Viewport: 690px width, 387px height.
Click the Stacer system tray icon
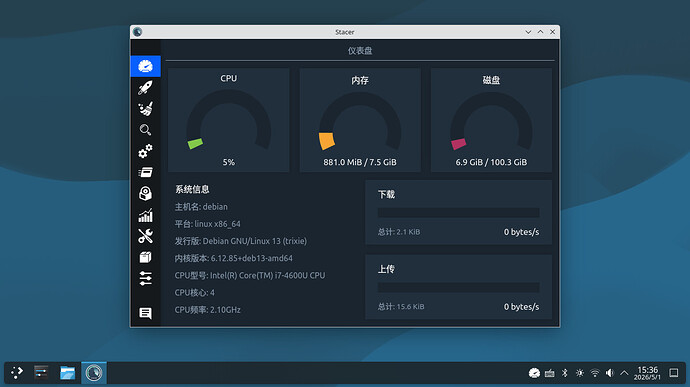pyautogui.click(x=534, y=373)
